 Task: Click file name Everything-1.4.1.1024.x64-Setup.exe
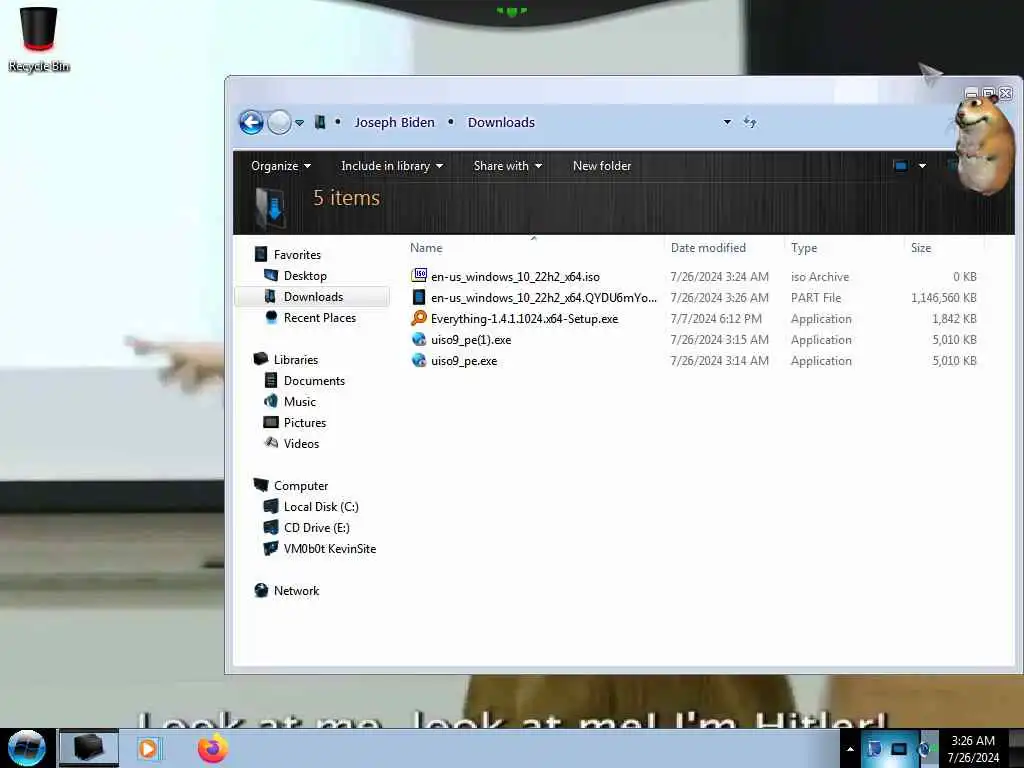pos(524,319)
